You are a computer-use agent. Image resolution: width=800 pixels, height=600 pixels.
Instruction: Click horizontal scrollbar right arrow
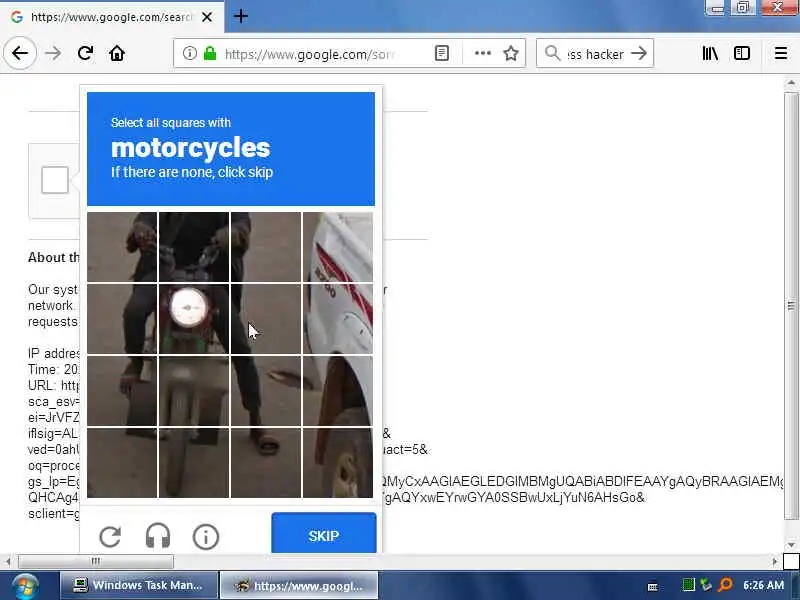776,561
